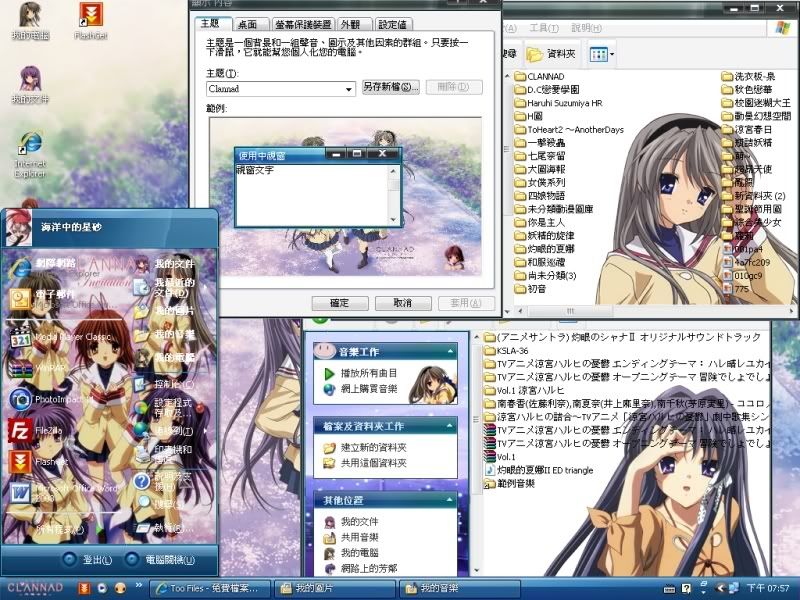The width and height of the screenshot is (800, 600).
Task: Switch to the 桌面 tab
Action: (x=248, y=24)
